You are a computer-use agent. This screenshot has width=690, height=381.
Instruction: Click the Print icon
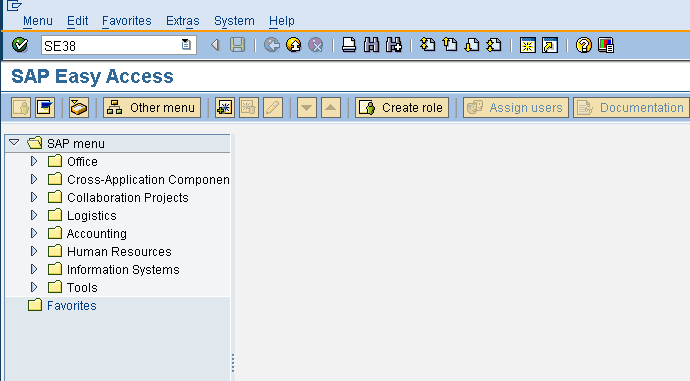tap(349, 45)
